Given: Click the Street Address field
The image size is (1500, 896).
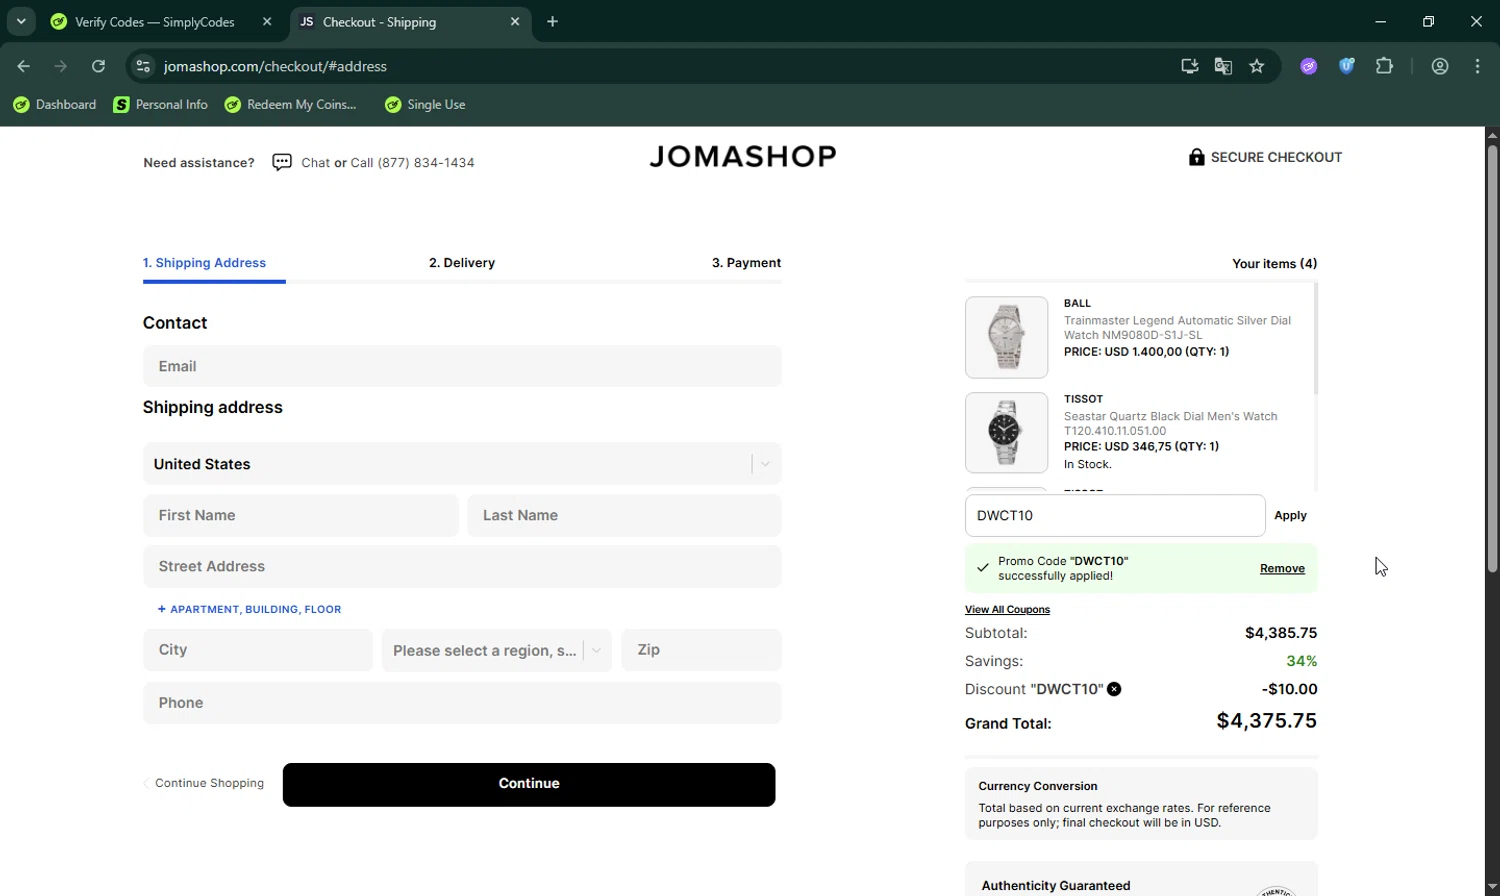Looking at the screenshot, I should coord(462,566).
